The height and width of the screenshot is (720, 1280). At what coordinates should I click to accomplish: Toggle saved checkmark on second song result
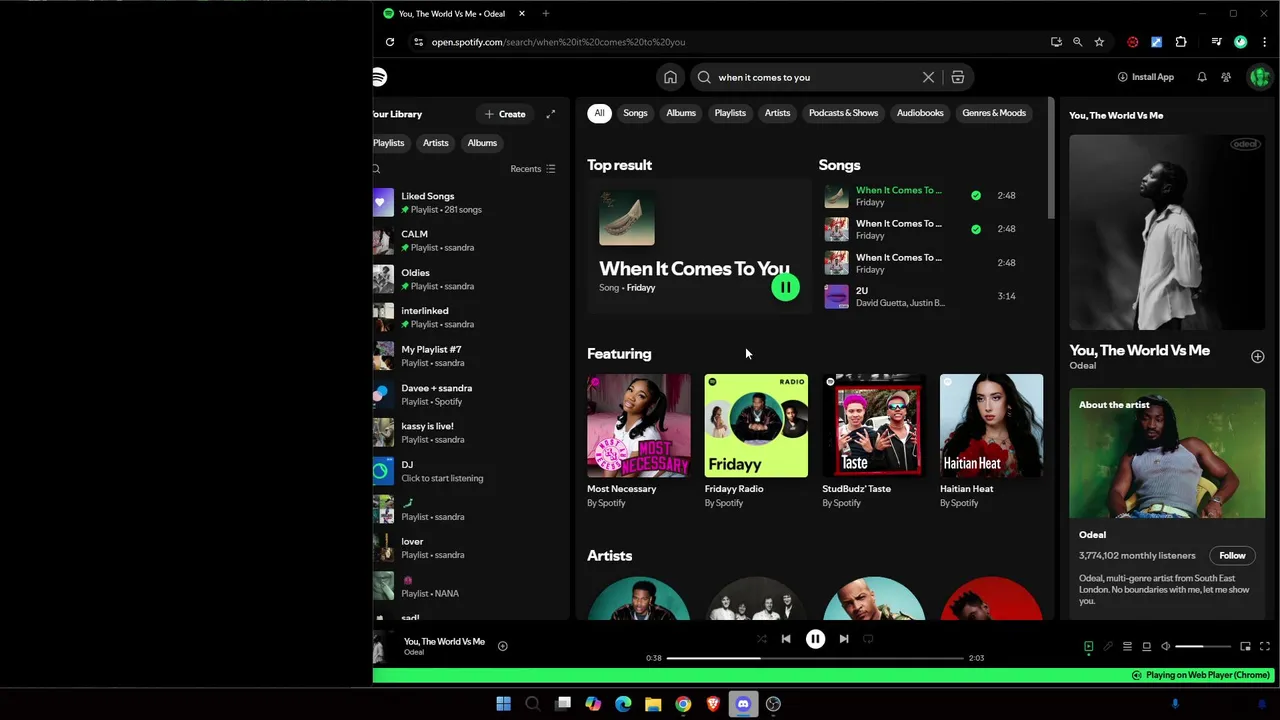click(976, 229)
